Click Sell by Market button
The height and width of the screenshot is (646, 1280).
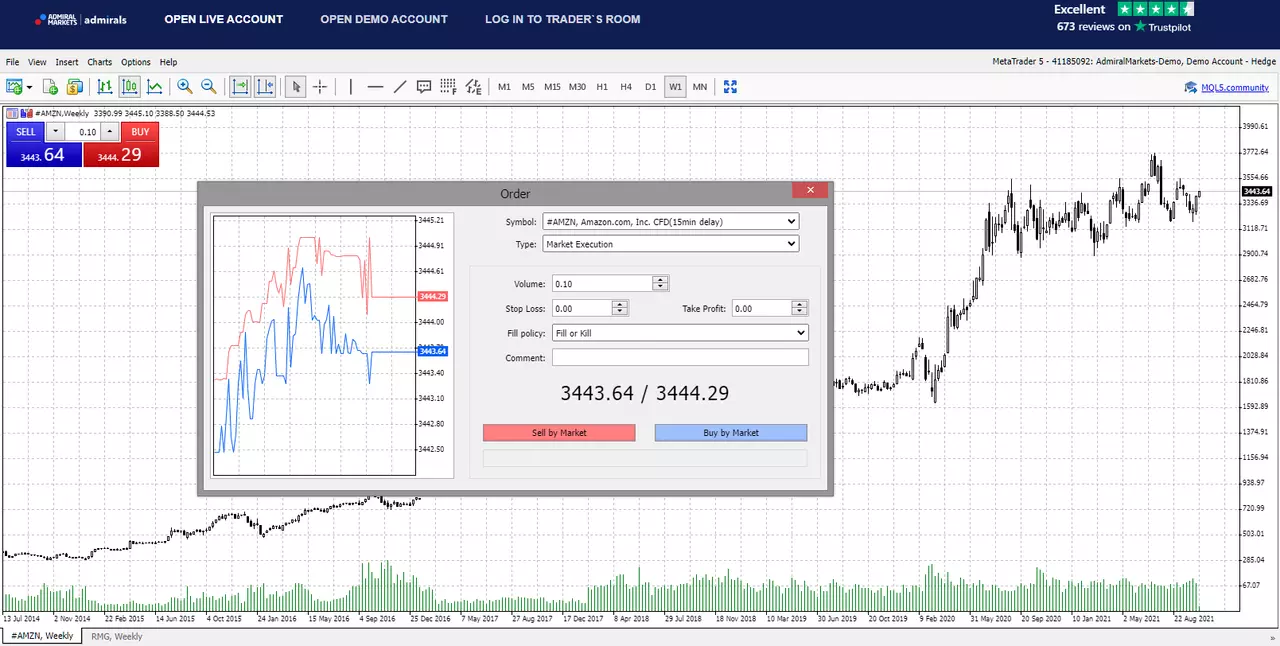pyautogui.click(x=559, y=433)
